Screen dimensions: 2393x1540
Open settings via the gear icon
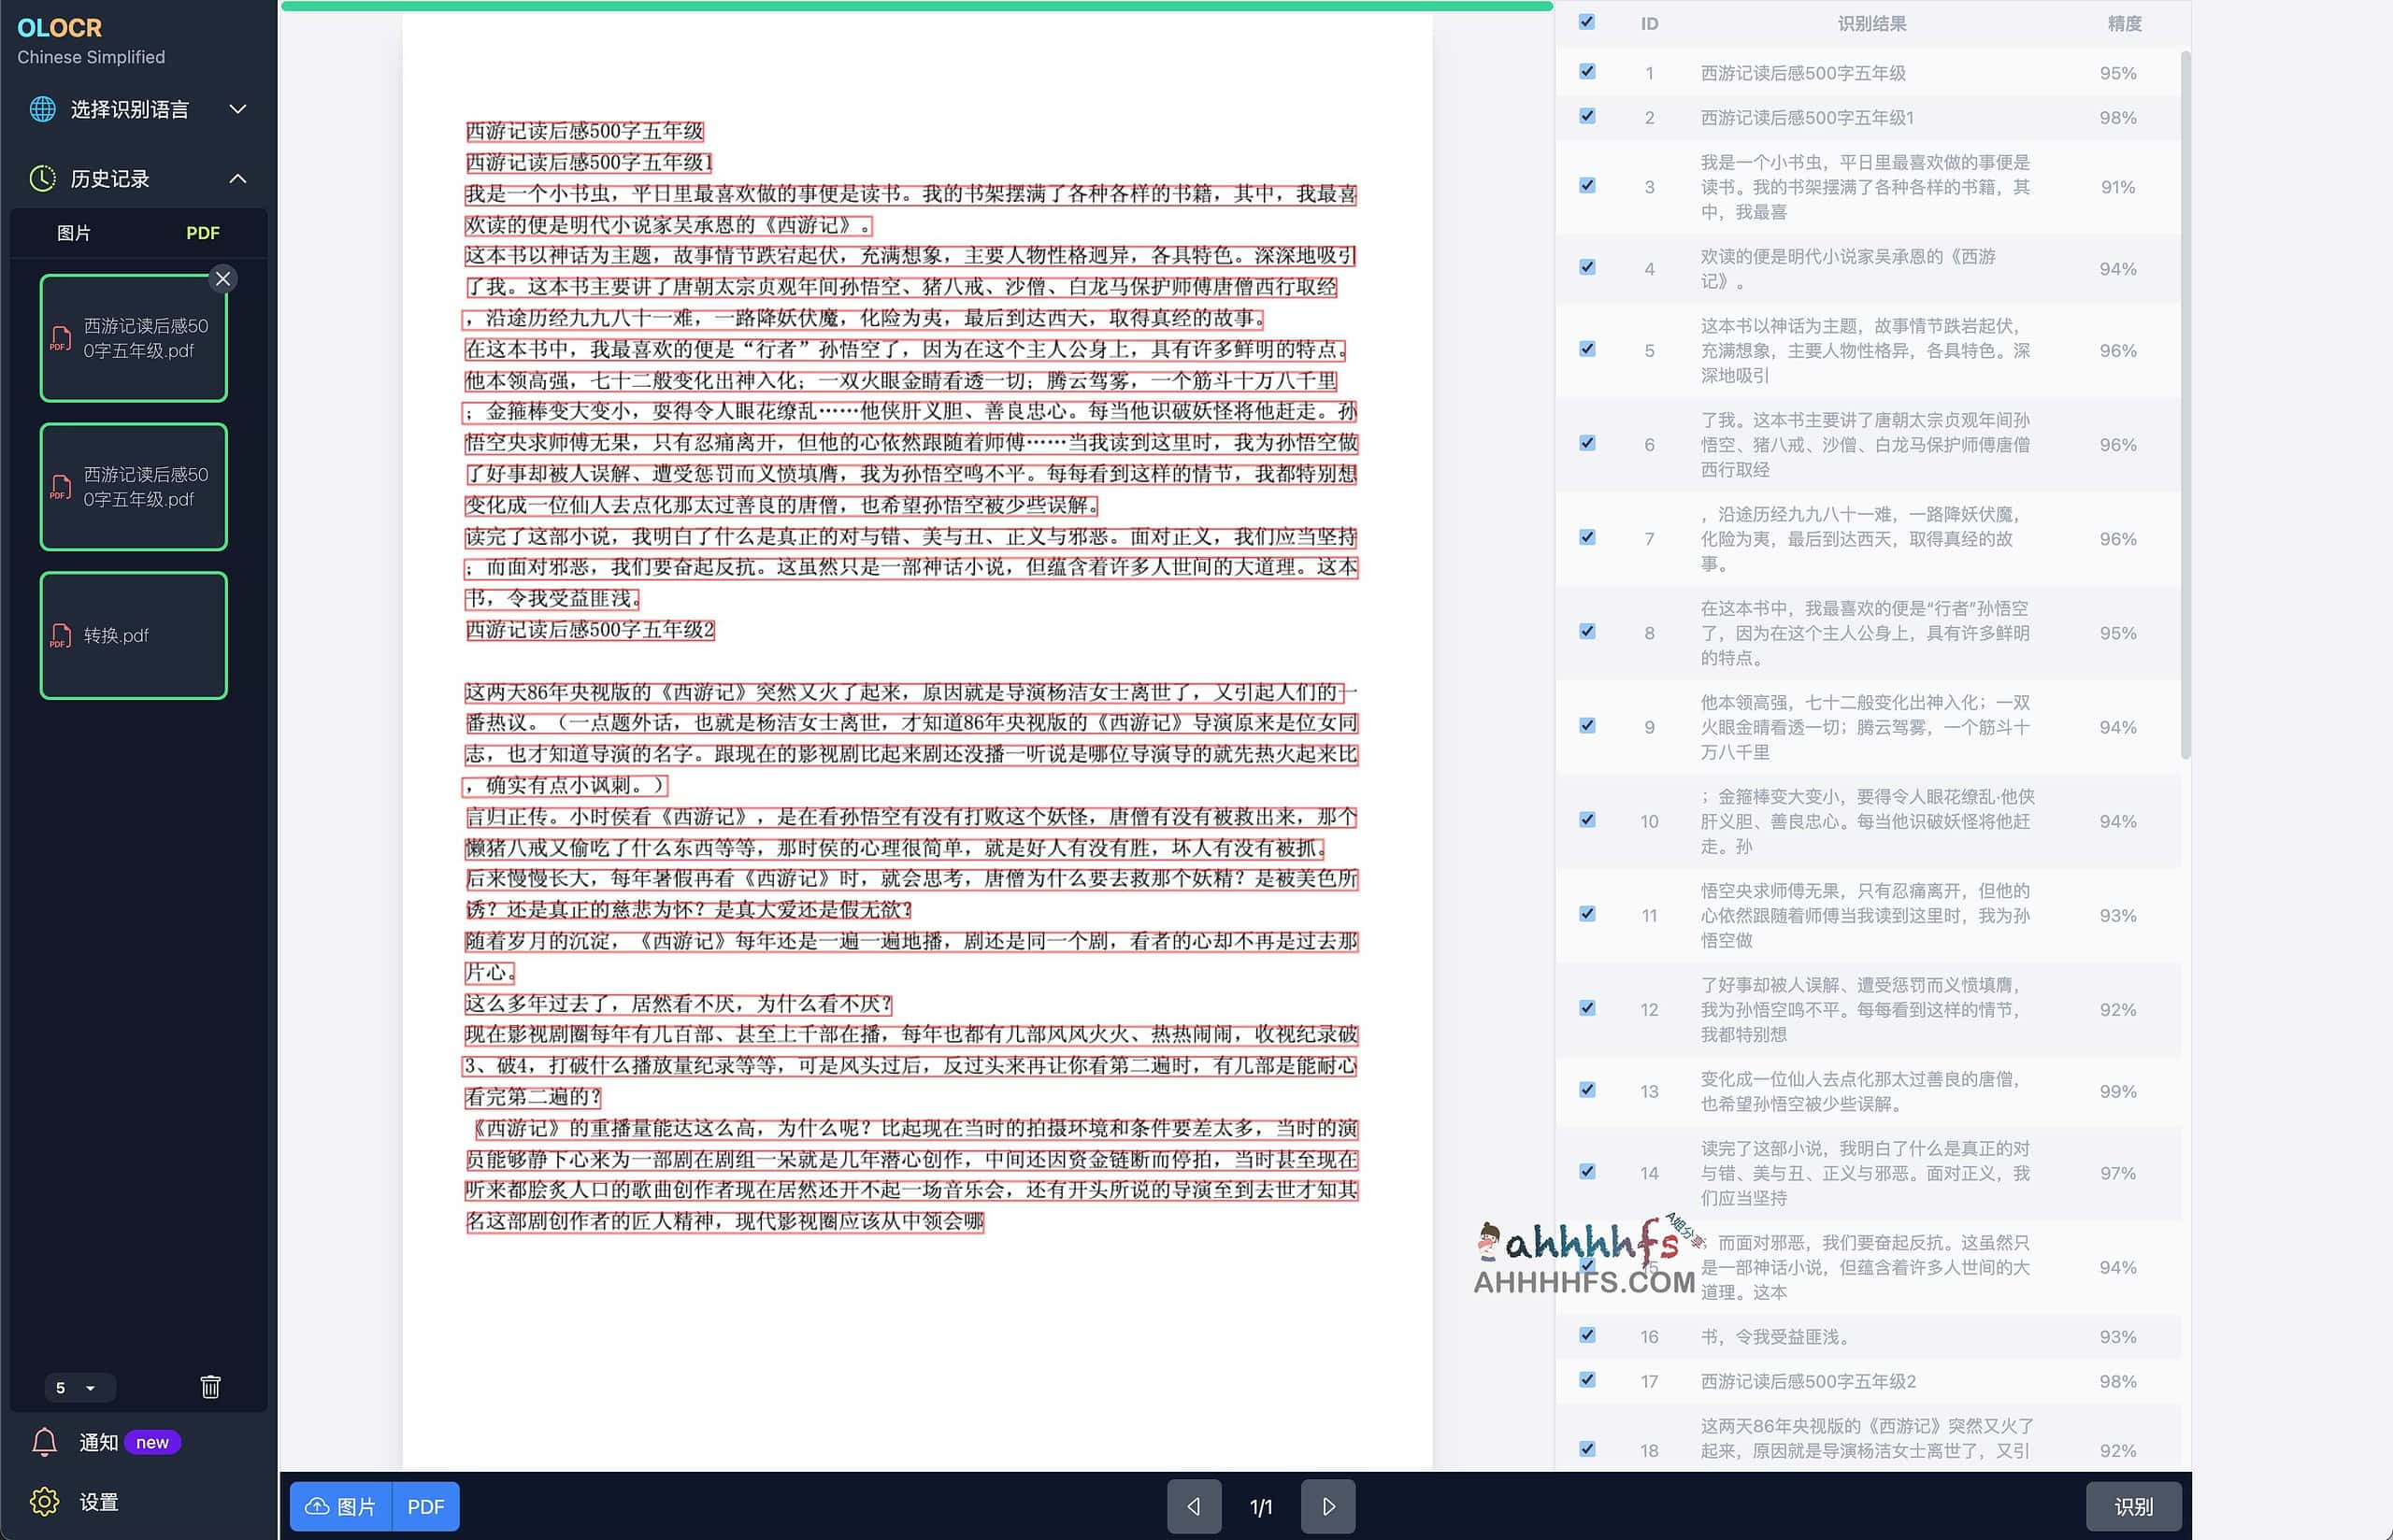coord(45,1501)
